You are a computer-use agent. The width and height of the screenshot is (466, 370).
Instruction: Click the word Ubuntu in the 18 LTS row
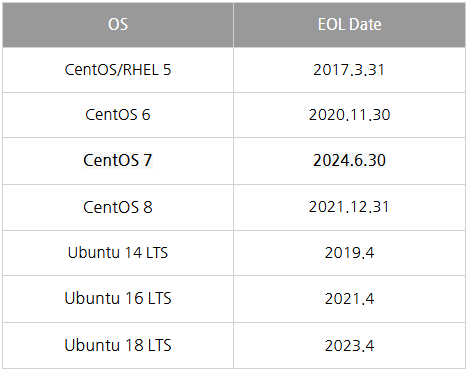[x=92, y=345]
